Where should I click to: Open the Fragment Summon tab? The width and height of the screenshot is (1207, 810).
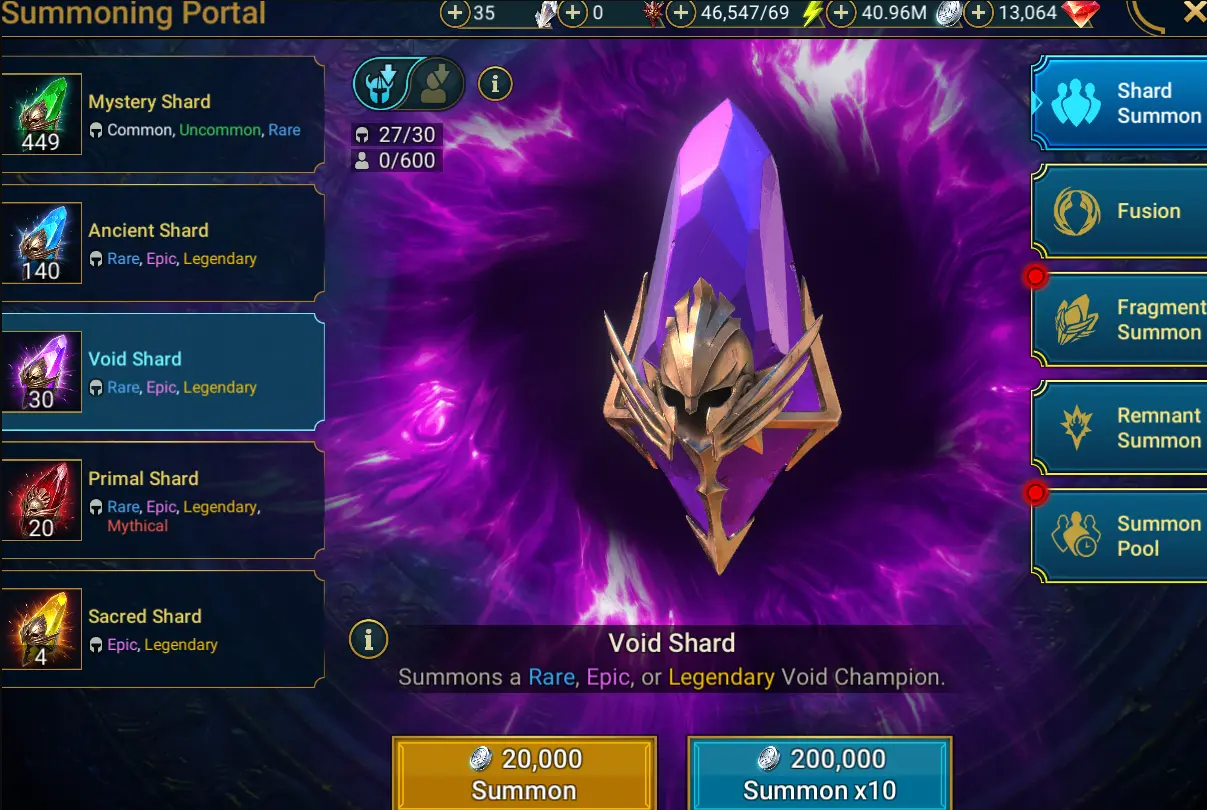(x=1119, y=320)
